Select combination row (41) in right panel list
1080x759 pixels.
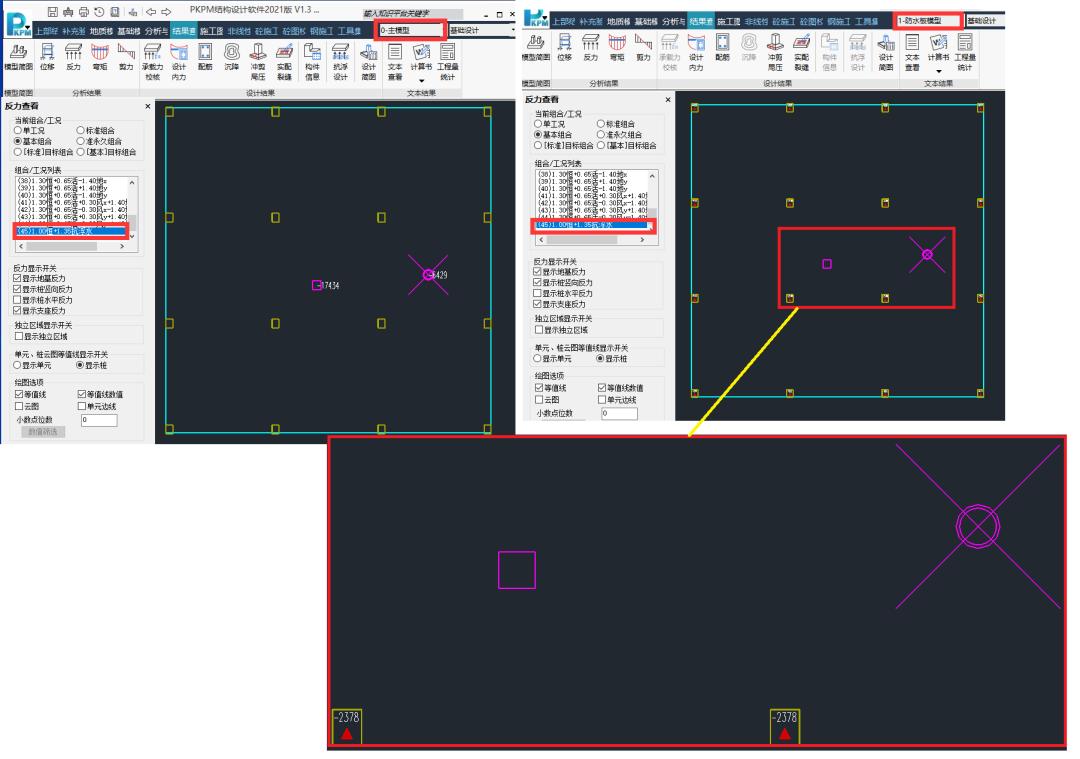[592, 196]
